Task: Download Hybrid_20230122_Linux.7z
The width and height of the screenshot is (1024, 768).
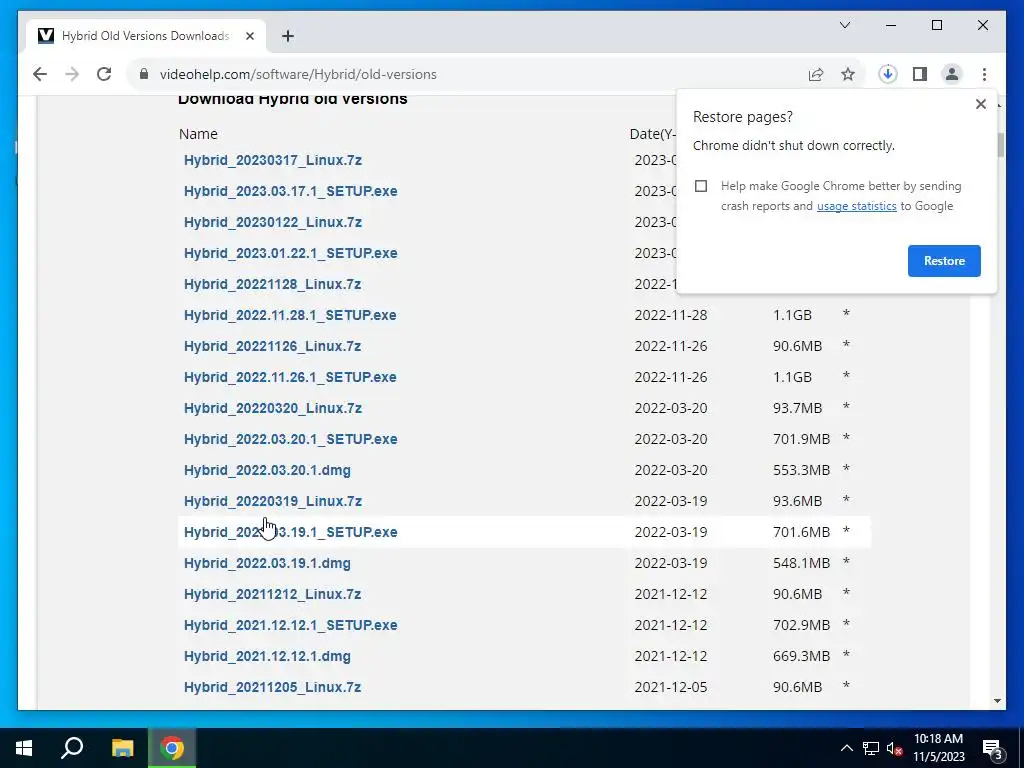Action: tap(272, 222)
